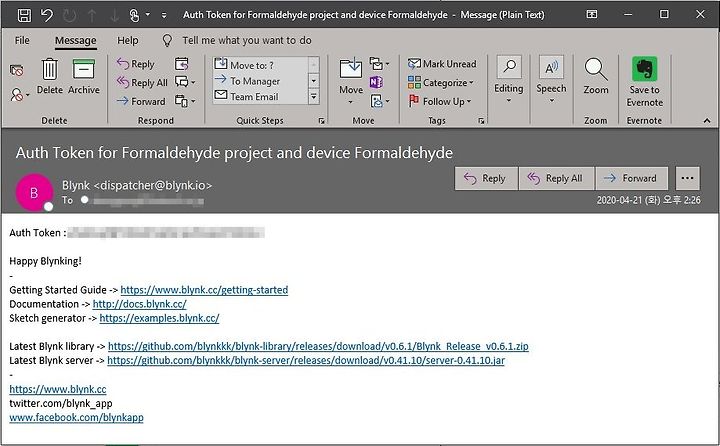720x446 pixels.
Task: Open the Blynk library release zip link
Action: pyautogui.click(x=318, y=346)
